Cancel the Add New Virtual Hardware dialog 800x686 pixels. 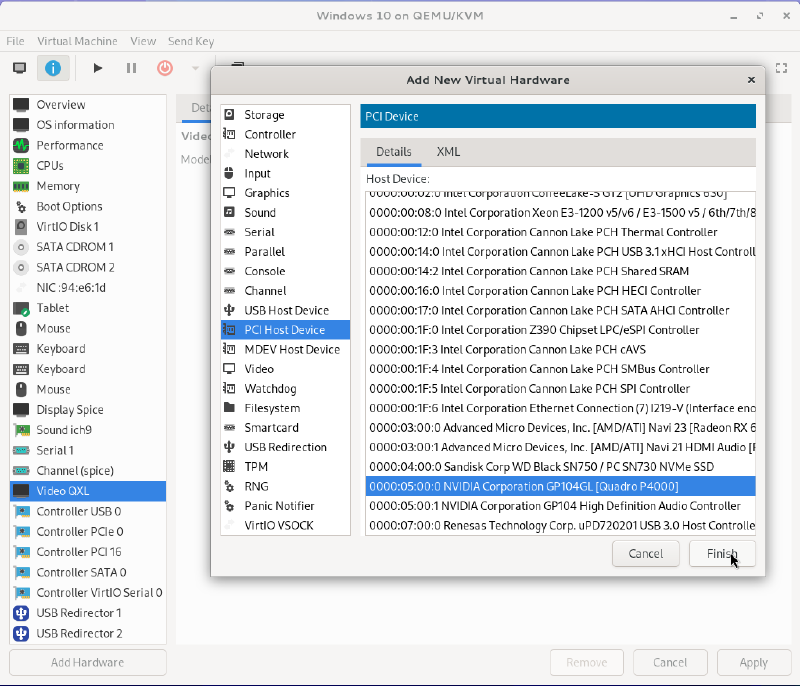coord(646,554)
